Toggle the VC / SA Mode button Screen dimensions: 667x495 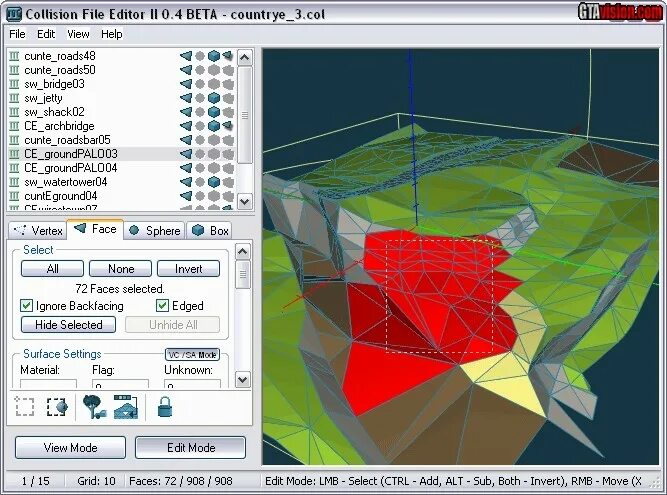[192, 354]
